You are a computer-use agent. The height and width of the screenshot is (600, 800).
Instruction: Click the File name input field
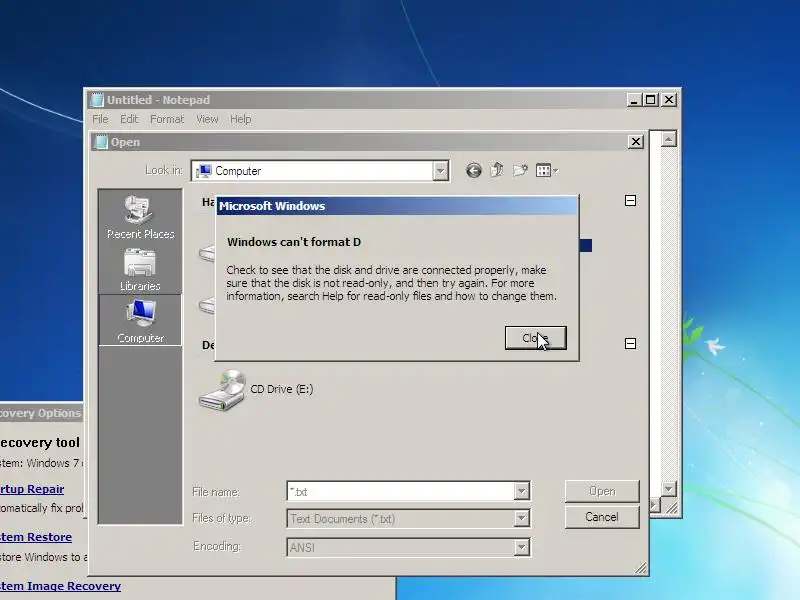point(402,492)
